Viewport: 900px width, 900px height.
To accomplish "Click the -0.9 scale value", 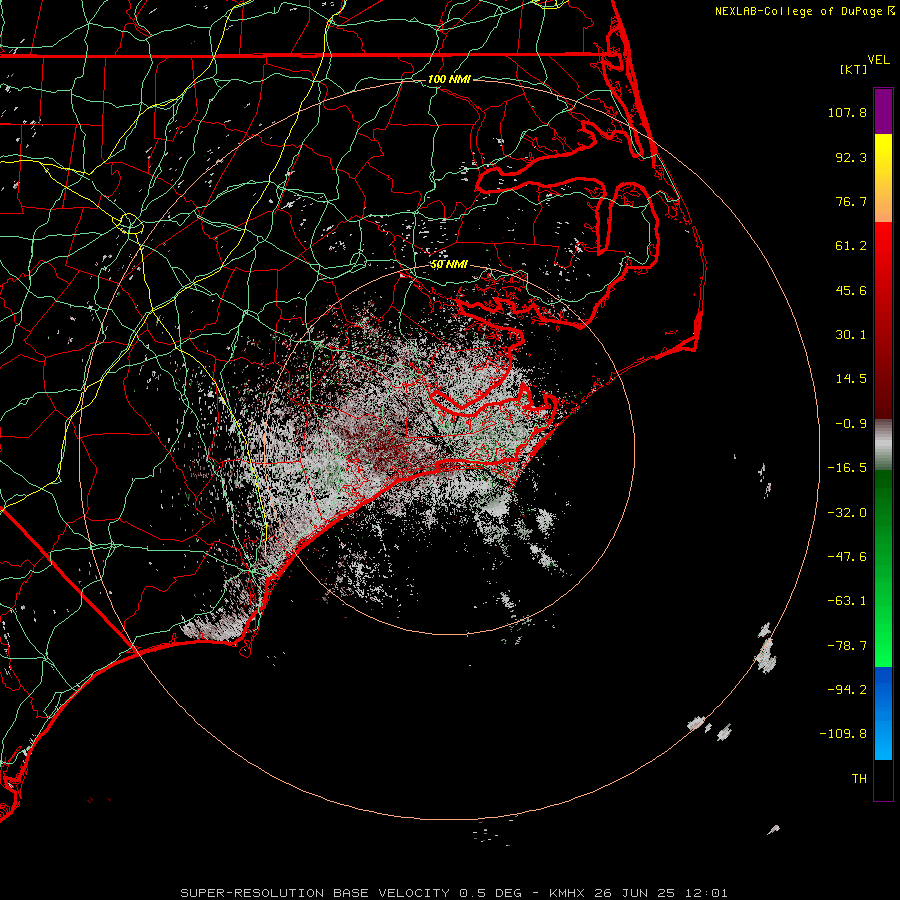I will (x=851, y=424).
